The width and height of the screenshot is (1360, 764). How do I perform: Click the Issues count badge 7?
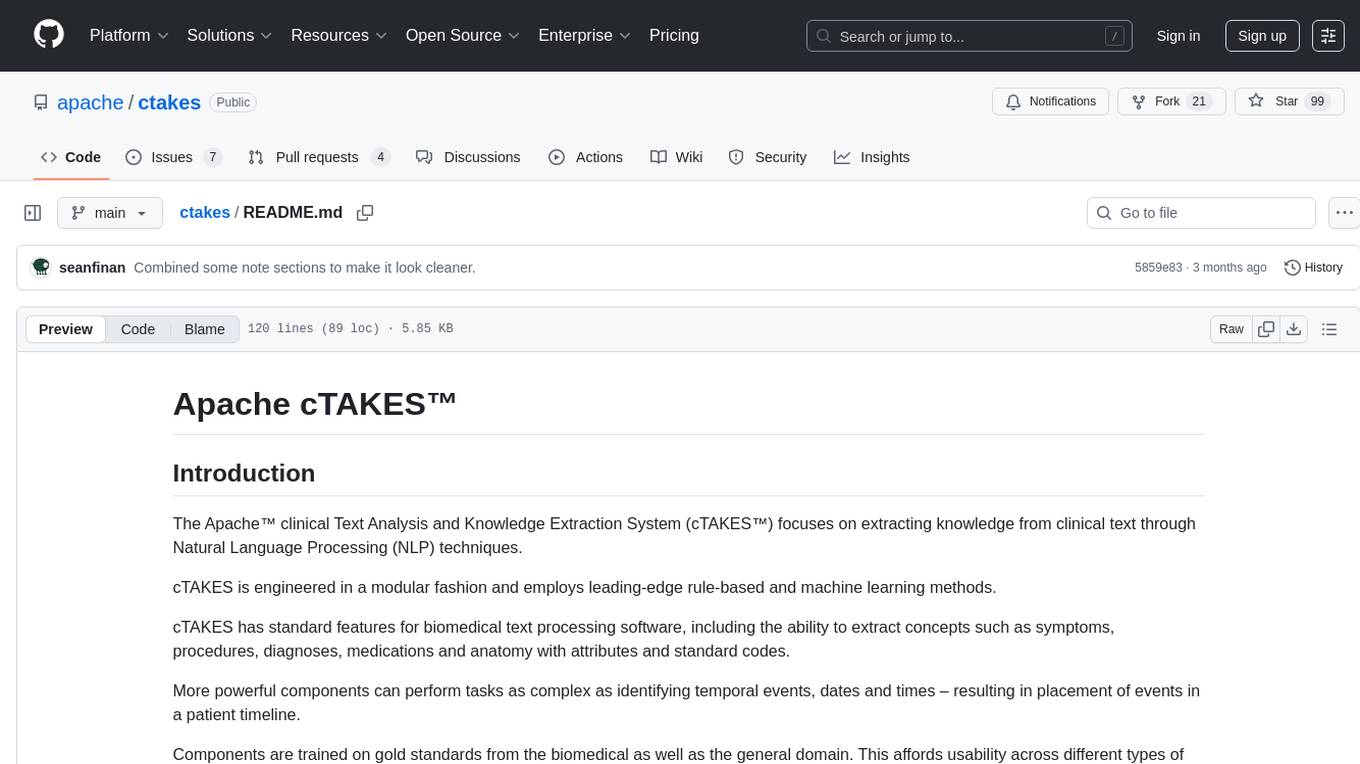coord(212,157)
